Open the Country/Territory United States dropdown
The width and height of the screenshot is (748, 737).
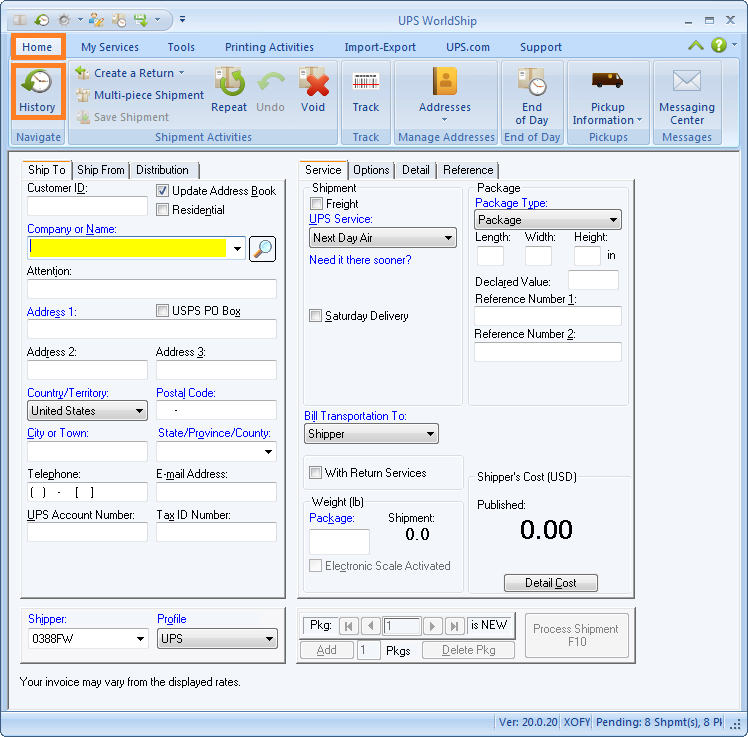pyautogui.click(x=87, y=411)
